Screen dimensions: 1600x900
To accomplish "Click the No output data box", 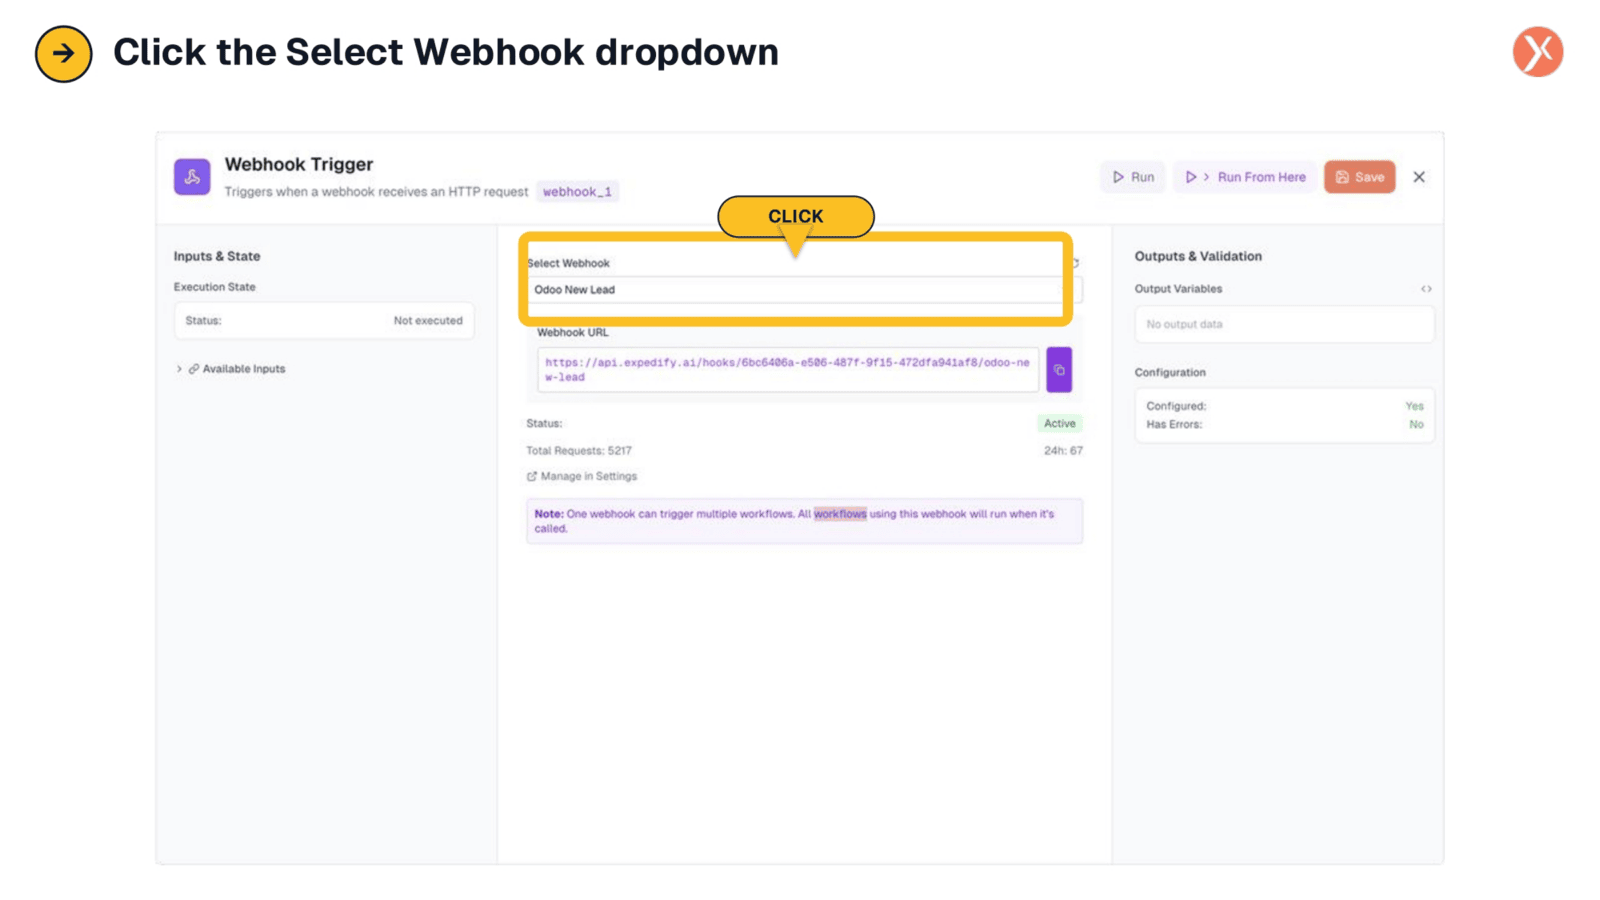I will [1284, 324].
